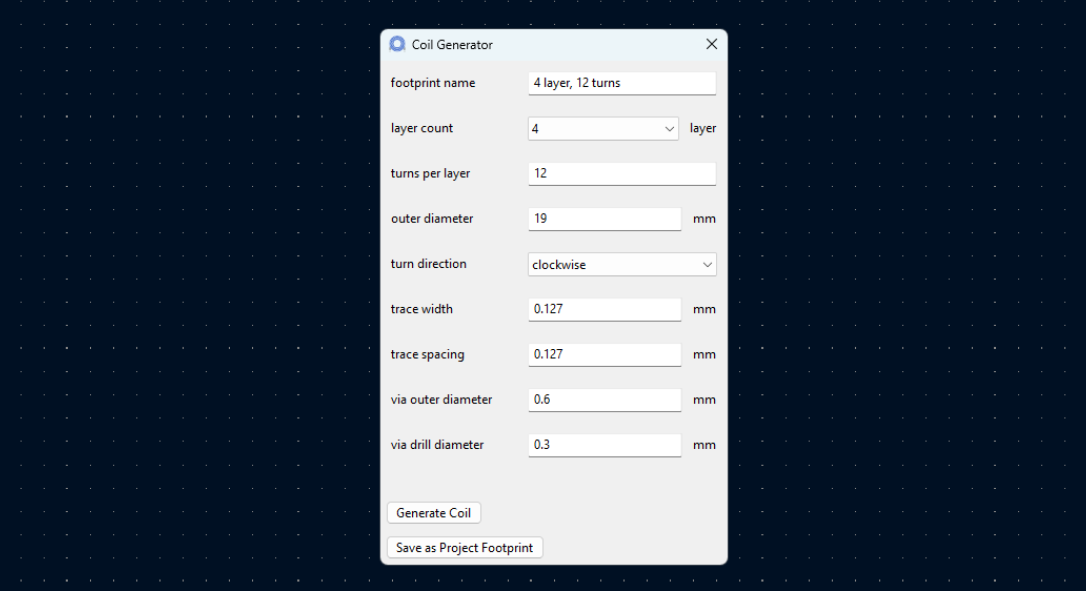This screenshot has width=1086, height=591.
Task: Click the Coil Generator app icon
Action: tap(397, 44)
